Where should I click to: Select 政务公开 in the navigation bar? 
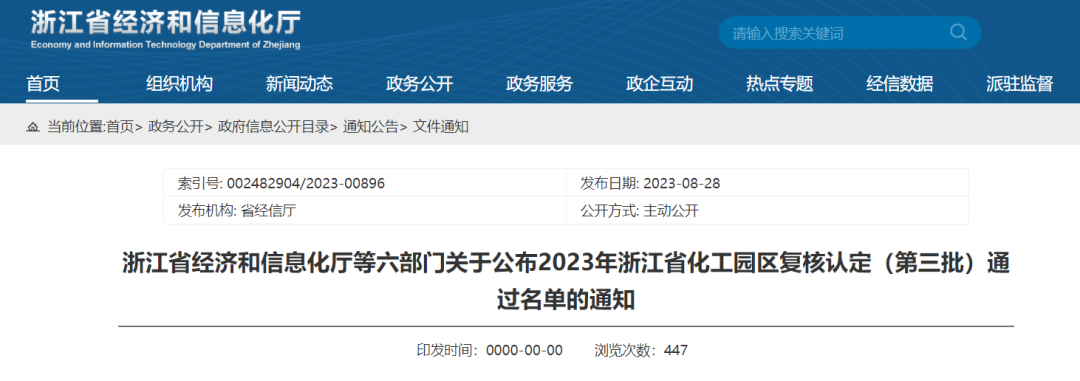point(419,84)
